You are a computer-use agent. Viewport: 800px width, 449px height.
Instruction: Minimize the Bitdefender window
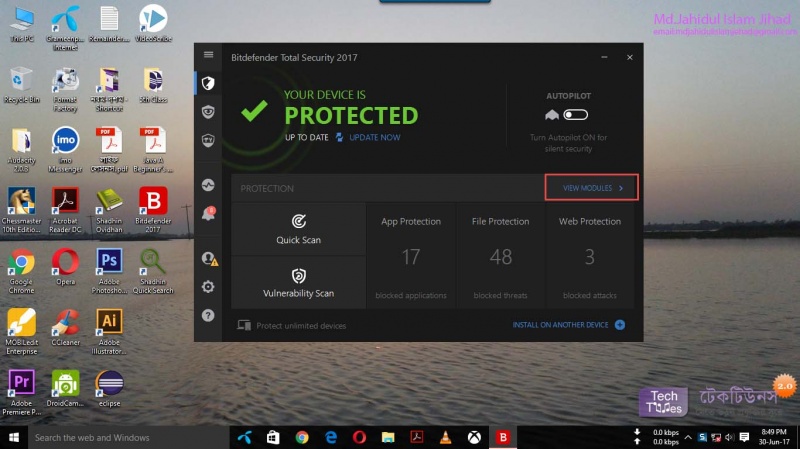tap(604, 57)
